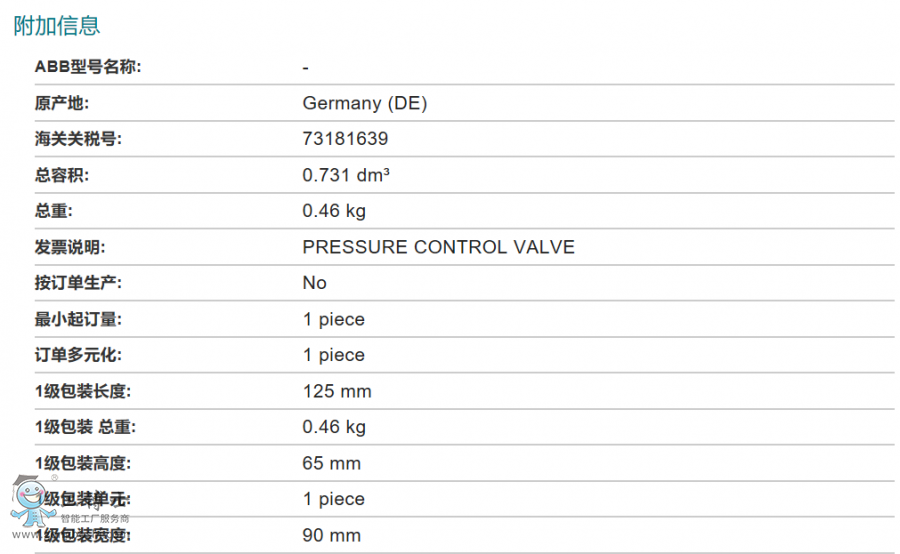Select the 90 mm package width value
900x554 pixels.
point(332,535)
